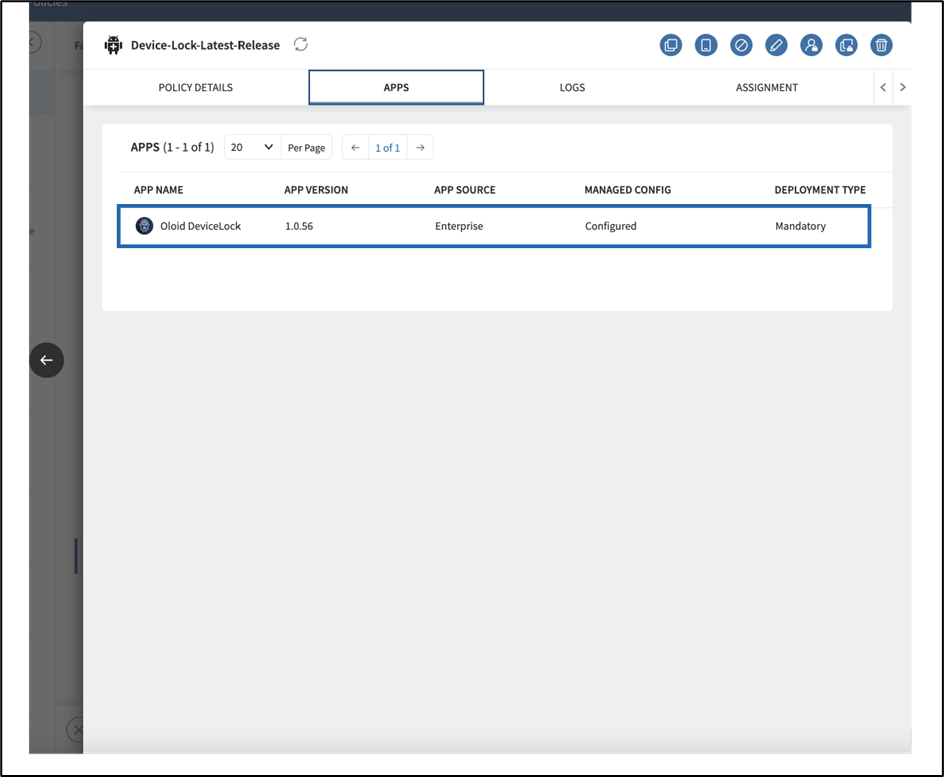Click the refresh icon beside Device-Lock-Latest-Release
Image resolution: width=944 pixels, height=777 pixels.
[x=300, y=45]
